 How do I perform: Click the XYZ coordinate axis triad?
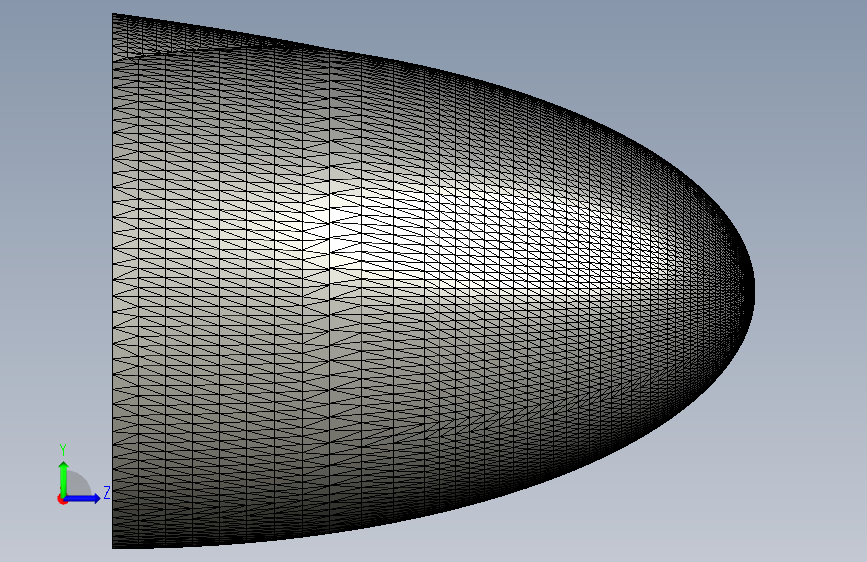pos(83,475)
